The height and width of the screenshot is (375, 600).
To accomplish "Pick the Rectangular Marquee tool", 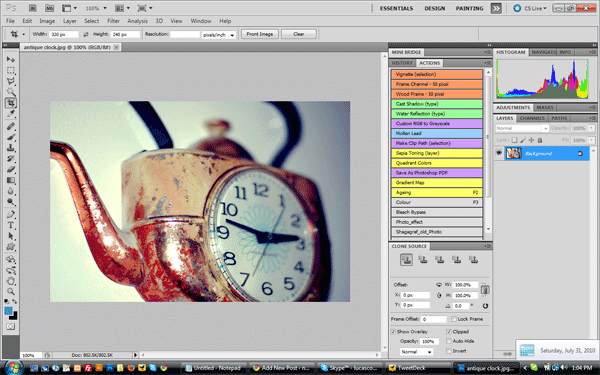I will point(11,70).
